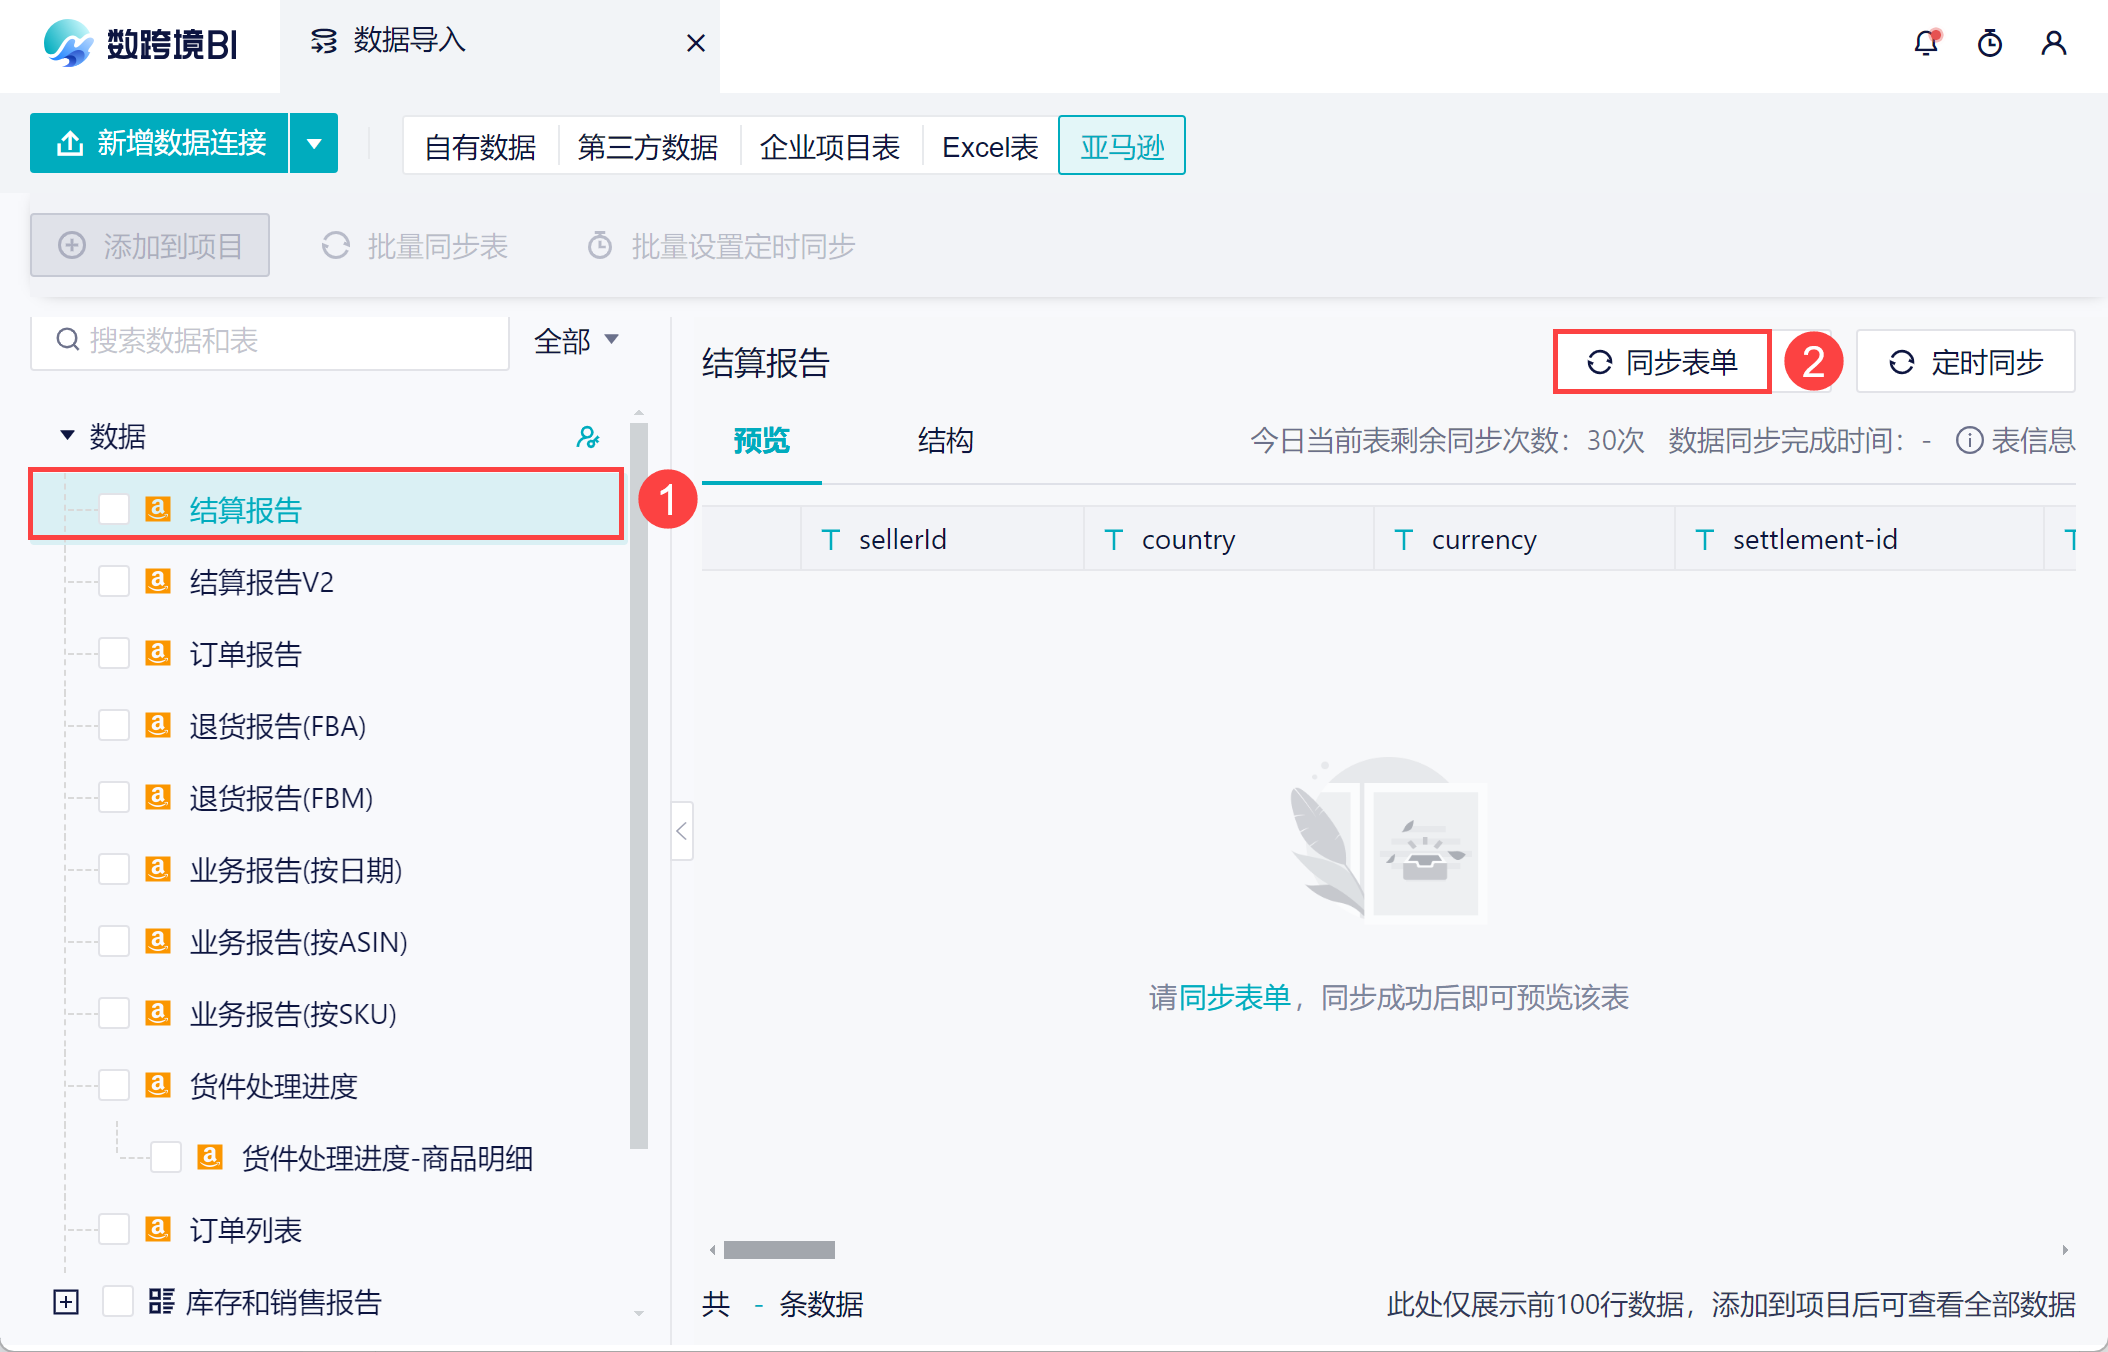Image resolution: width=2108 pixels, height=1352 pixels.
Task: Open the 全部 filter dropdown
Action: click(x=577, y=341)
